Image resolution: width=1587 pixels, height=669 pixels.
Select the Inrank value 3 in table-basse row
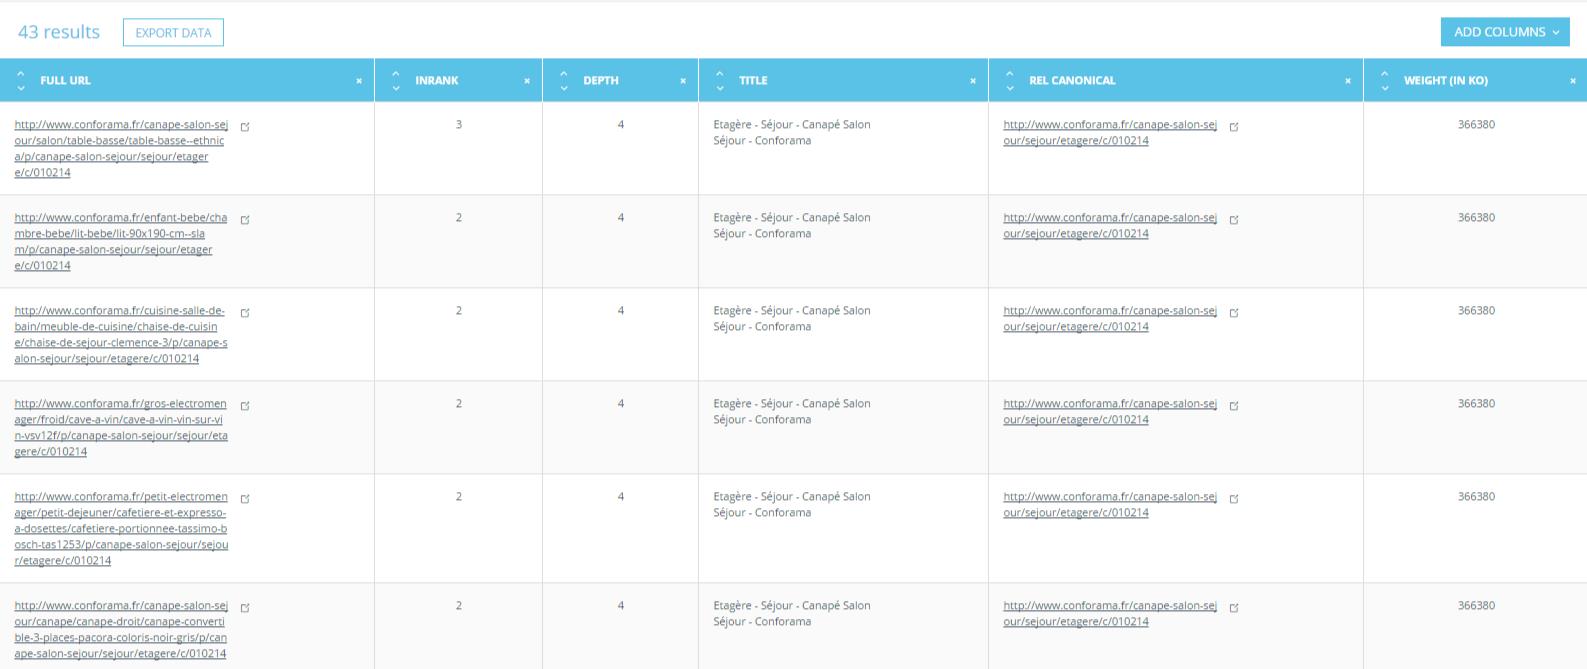[x=459, y=125]
